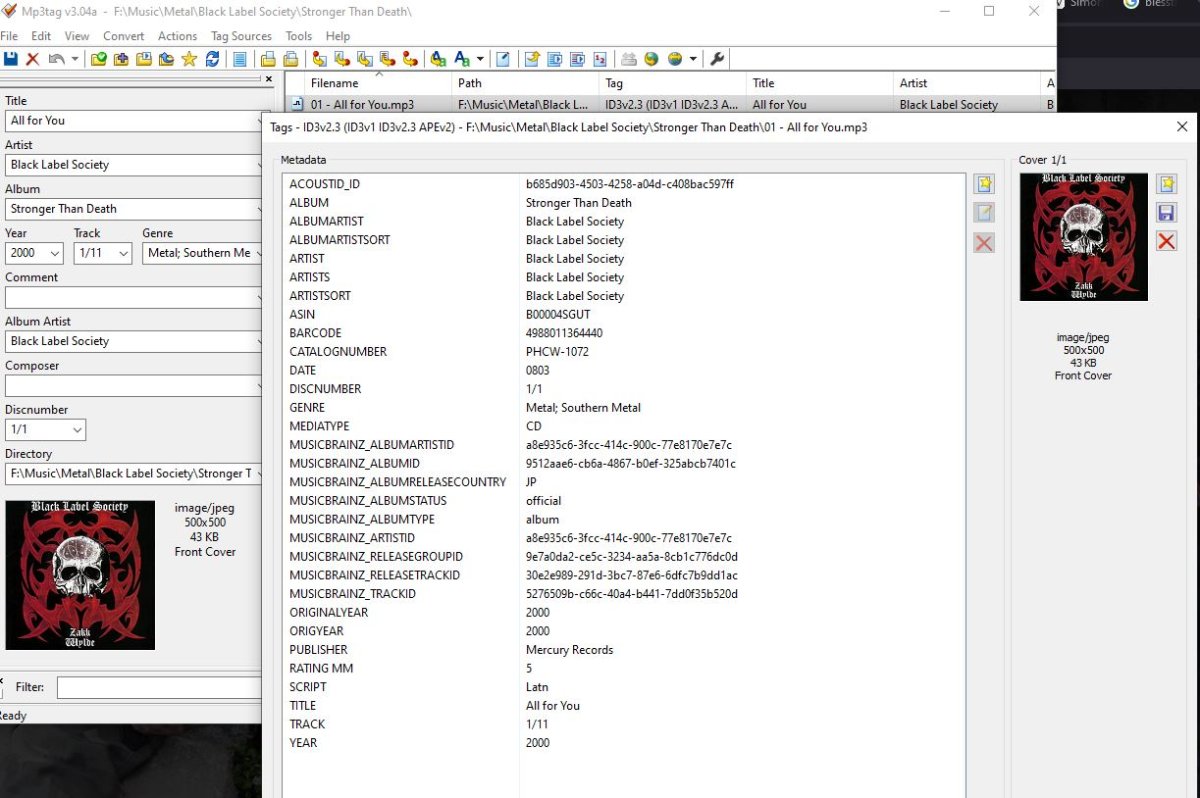Screen dimensions: 1200x798
Task: Open the Track dropdown showing 1/11
Action: pos(123,253)
